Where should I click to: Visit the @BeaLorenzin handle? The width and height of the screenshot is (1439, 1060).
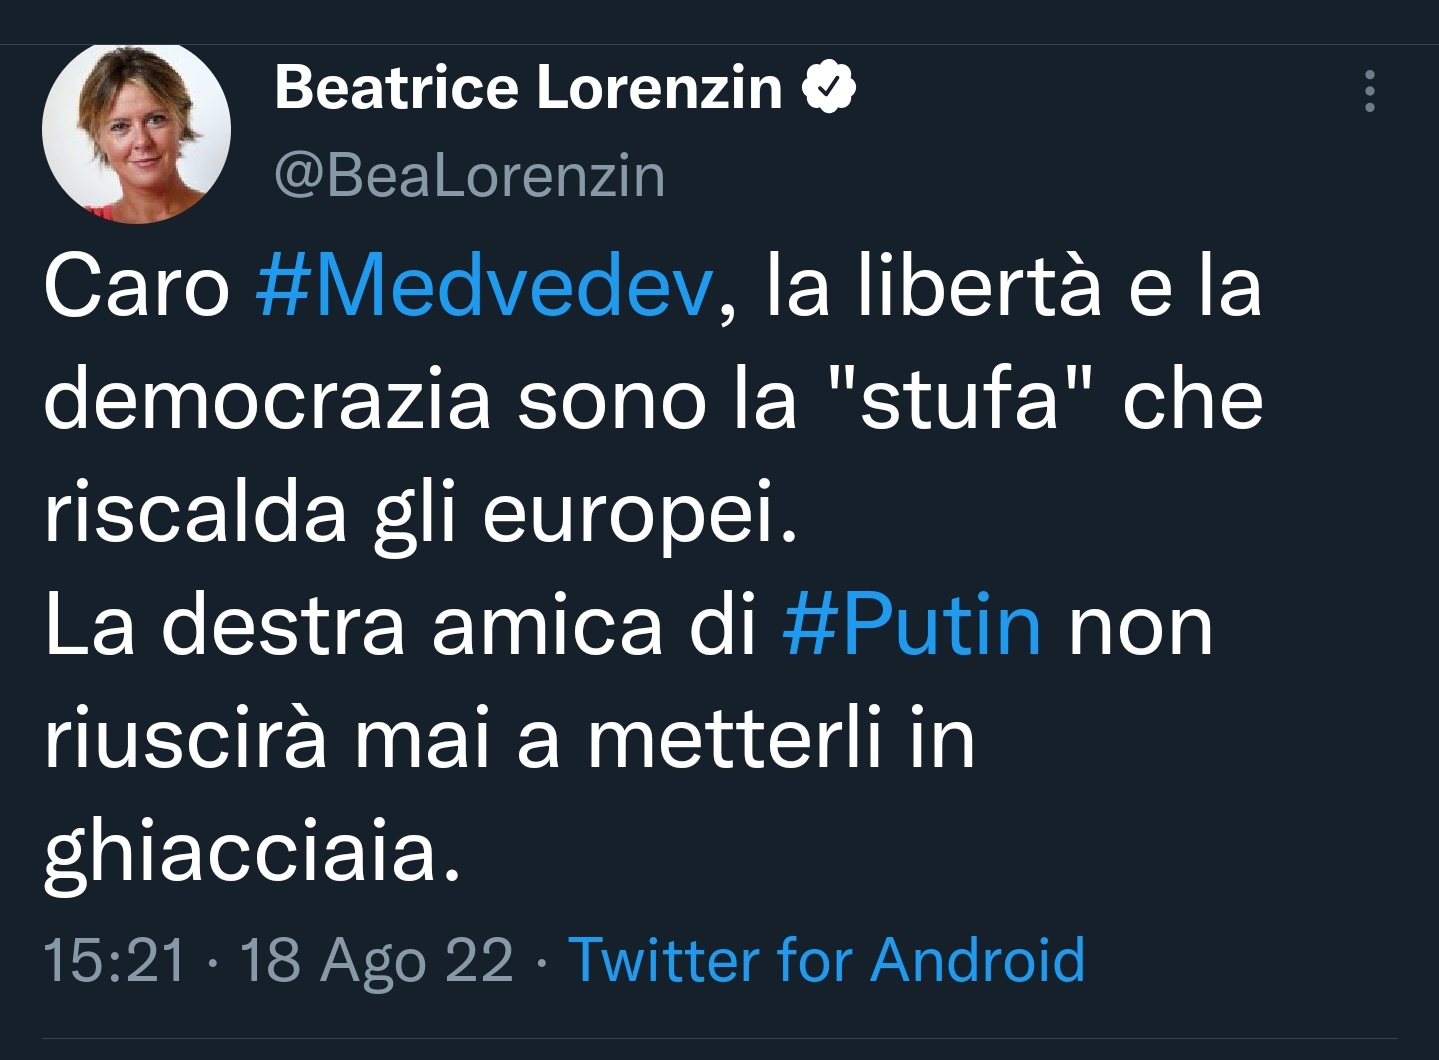click(470, 176)
